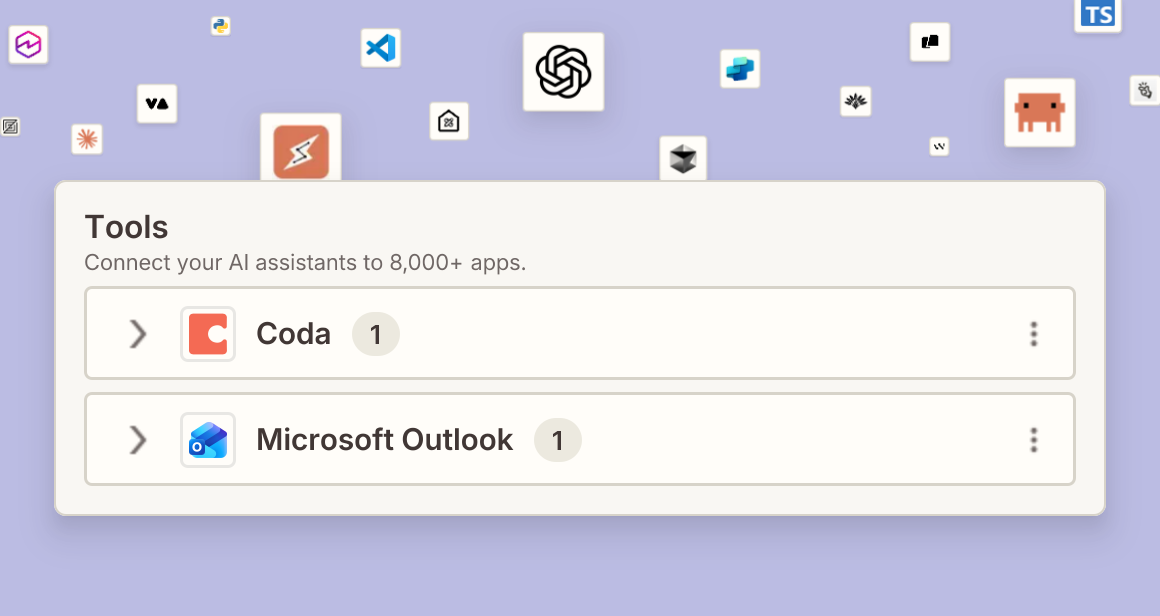Viewport: 1160px width, 616px height.
Task: Click the Coda app logo
Action: coord(208,334)
